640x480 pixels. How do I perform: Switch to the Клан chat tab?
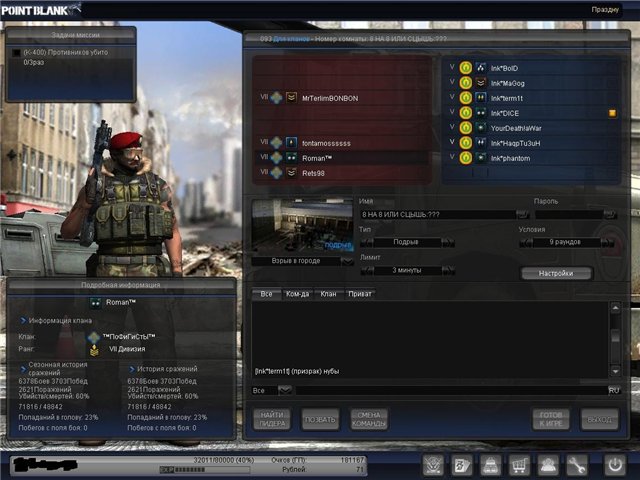328,294
